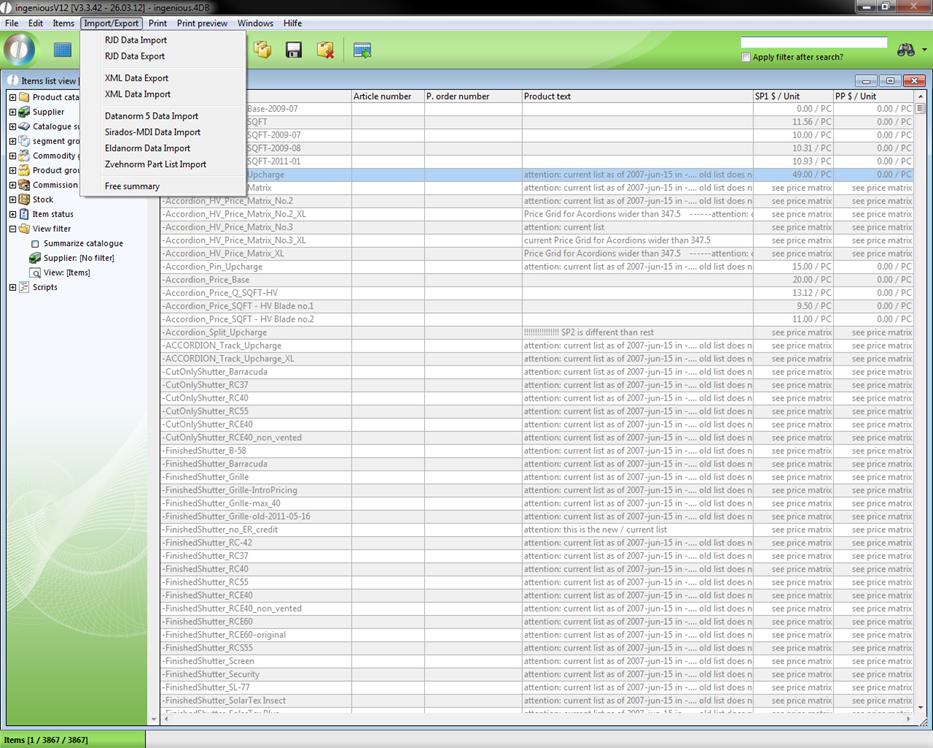The image size is (933, 748).
Task: Click the Supplier: [No filter] entry
Action: click(x=78, y=258)
